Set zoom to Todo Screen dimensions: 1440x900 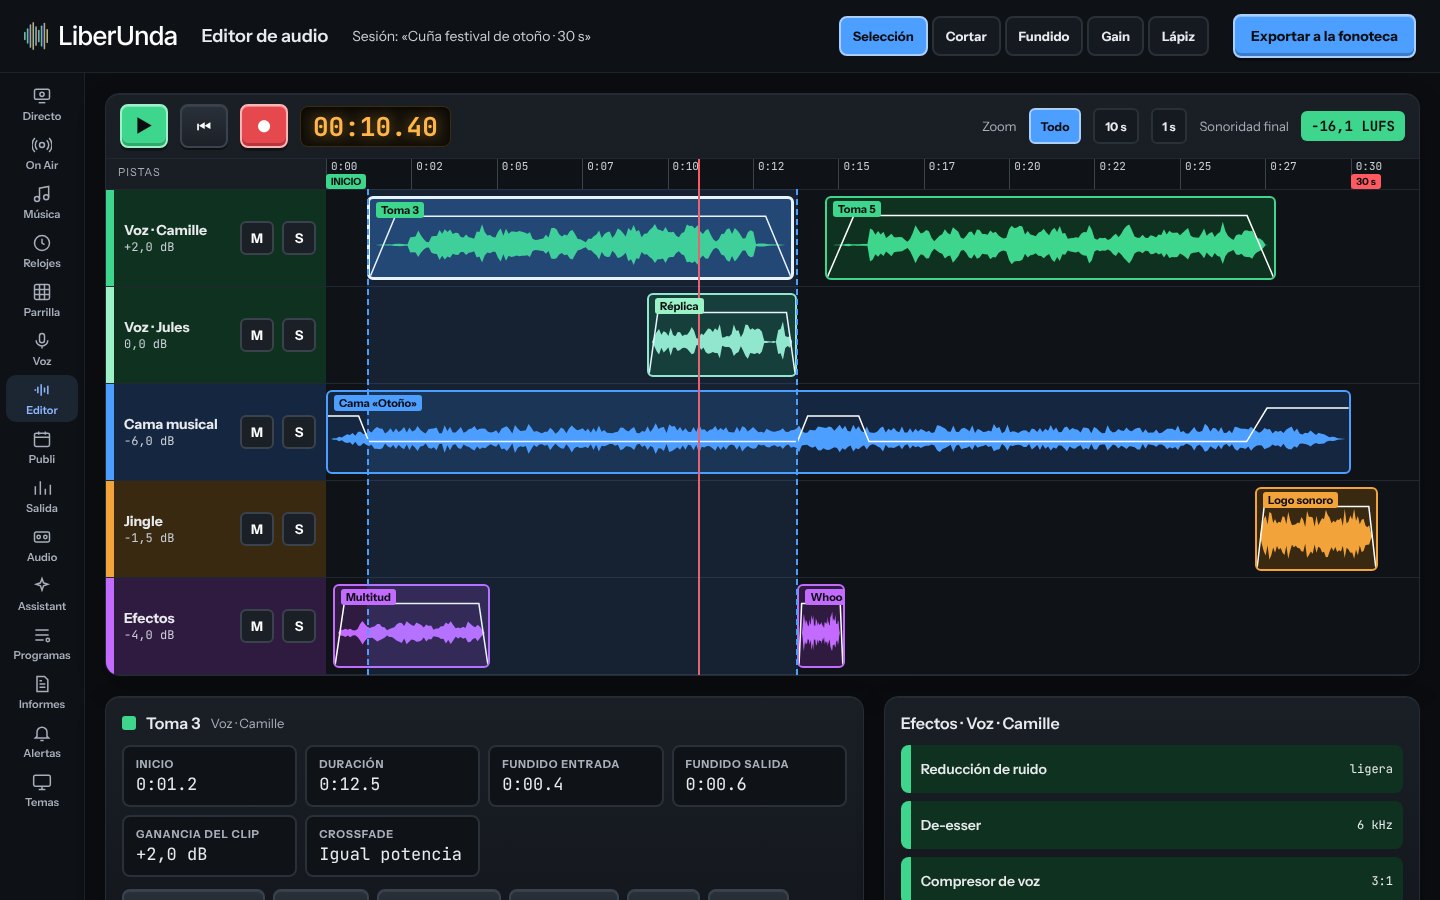pyautogui.click(x=1055, y=126)
